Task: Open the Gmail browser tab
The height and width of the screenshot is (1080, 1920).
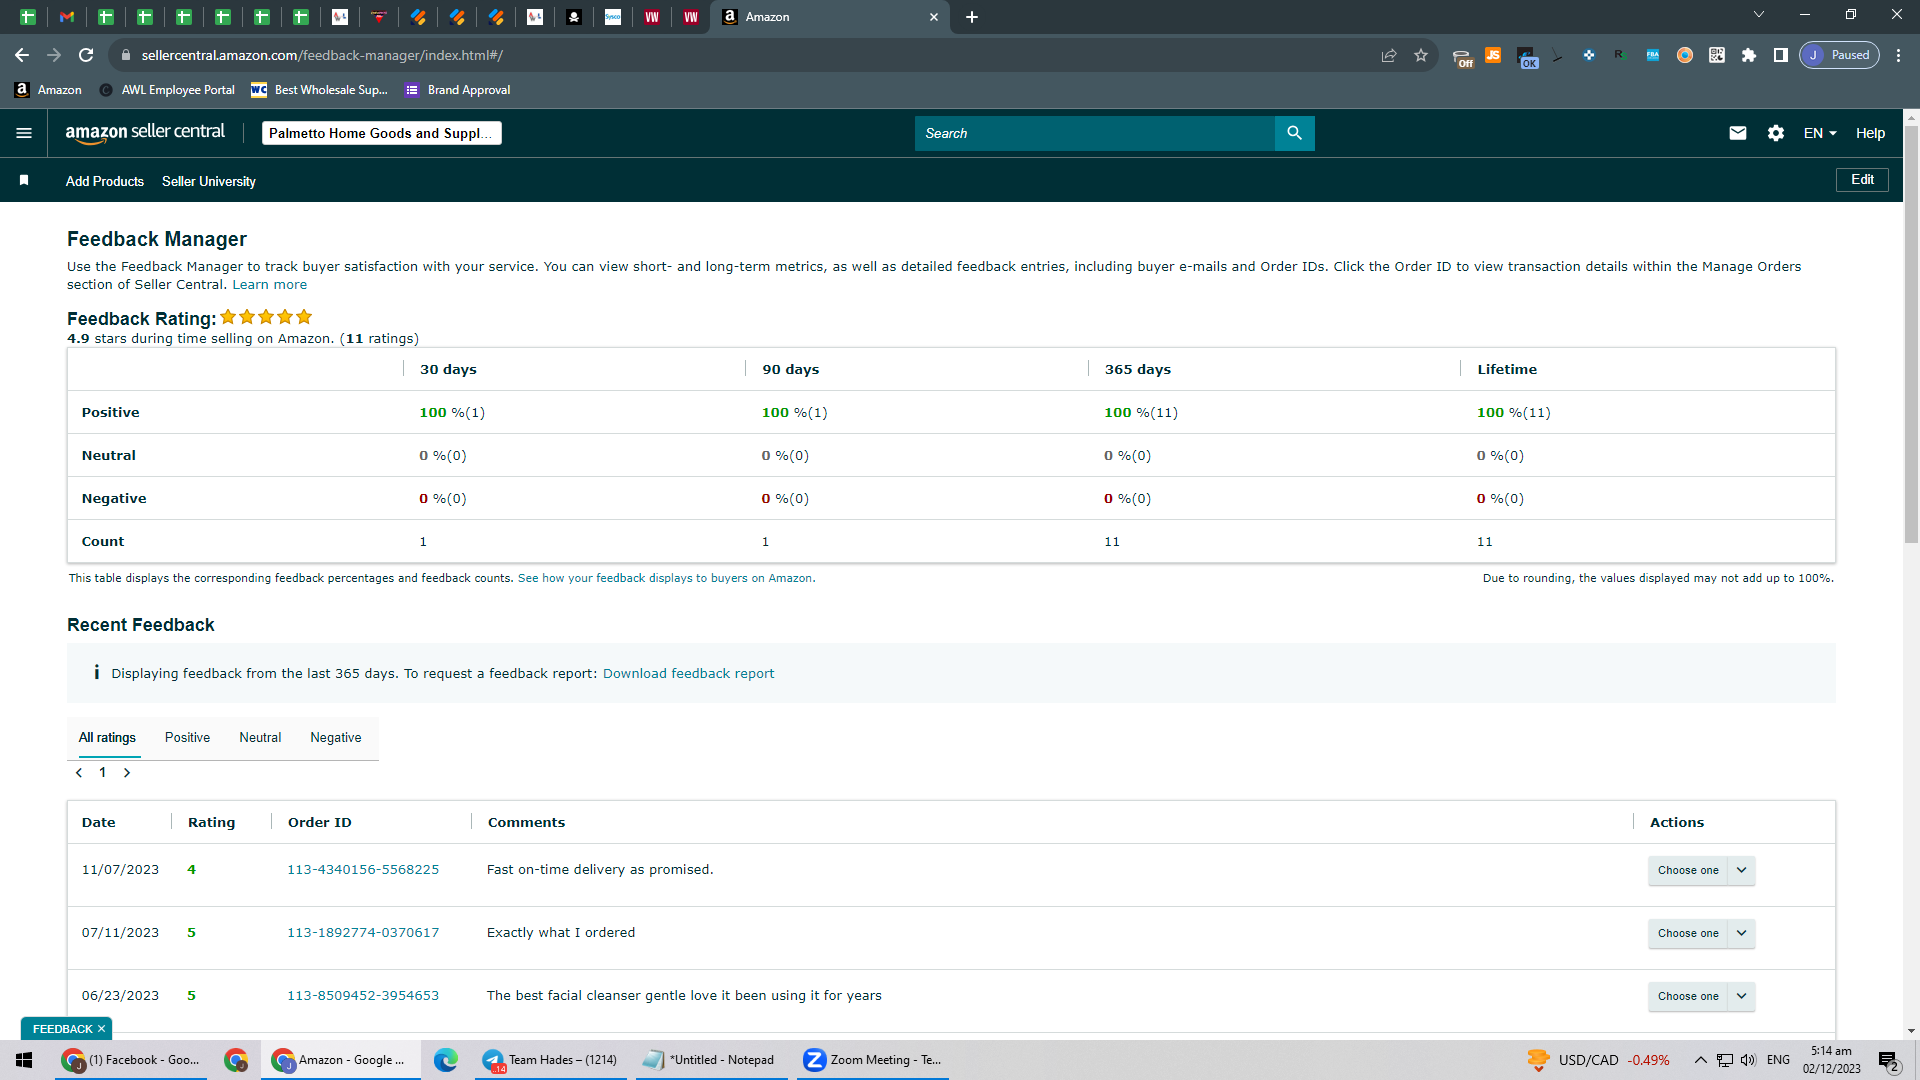Action: pos(67,17)
